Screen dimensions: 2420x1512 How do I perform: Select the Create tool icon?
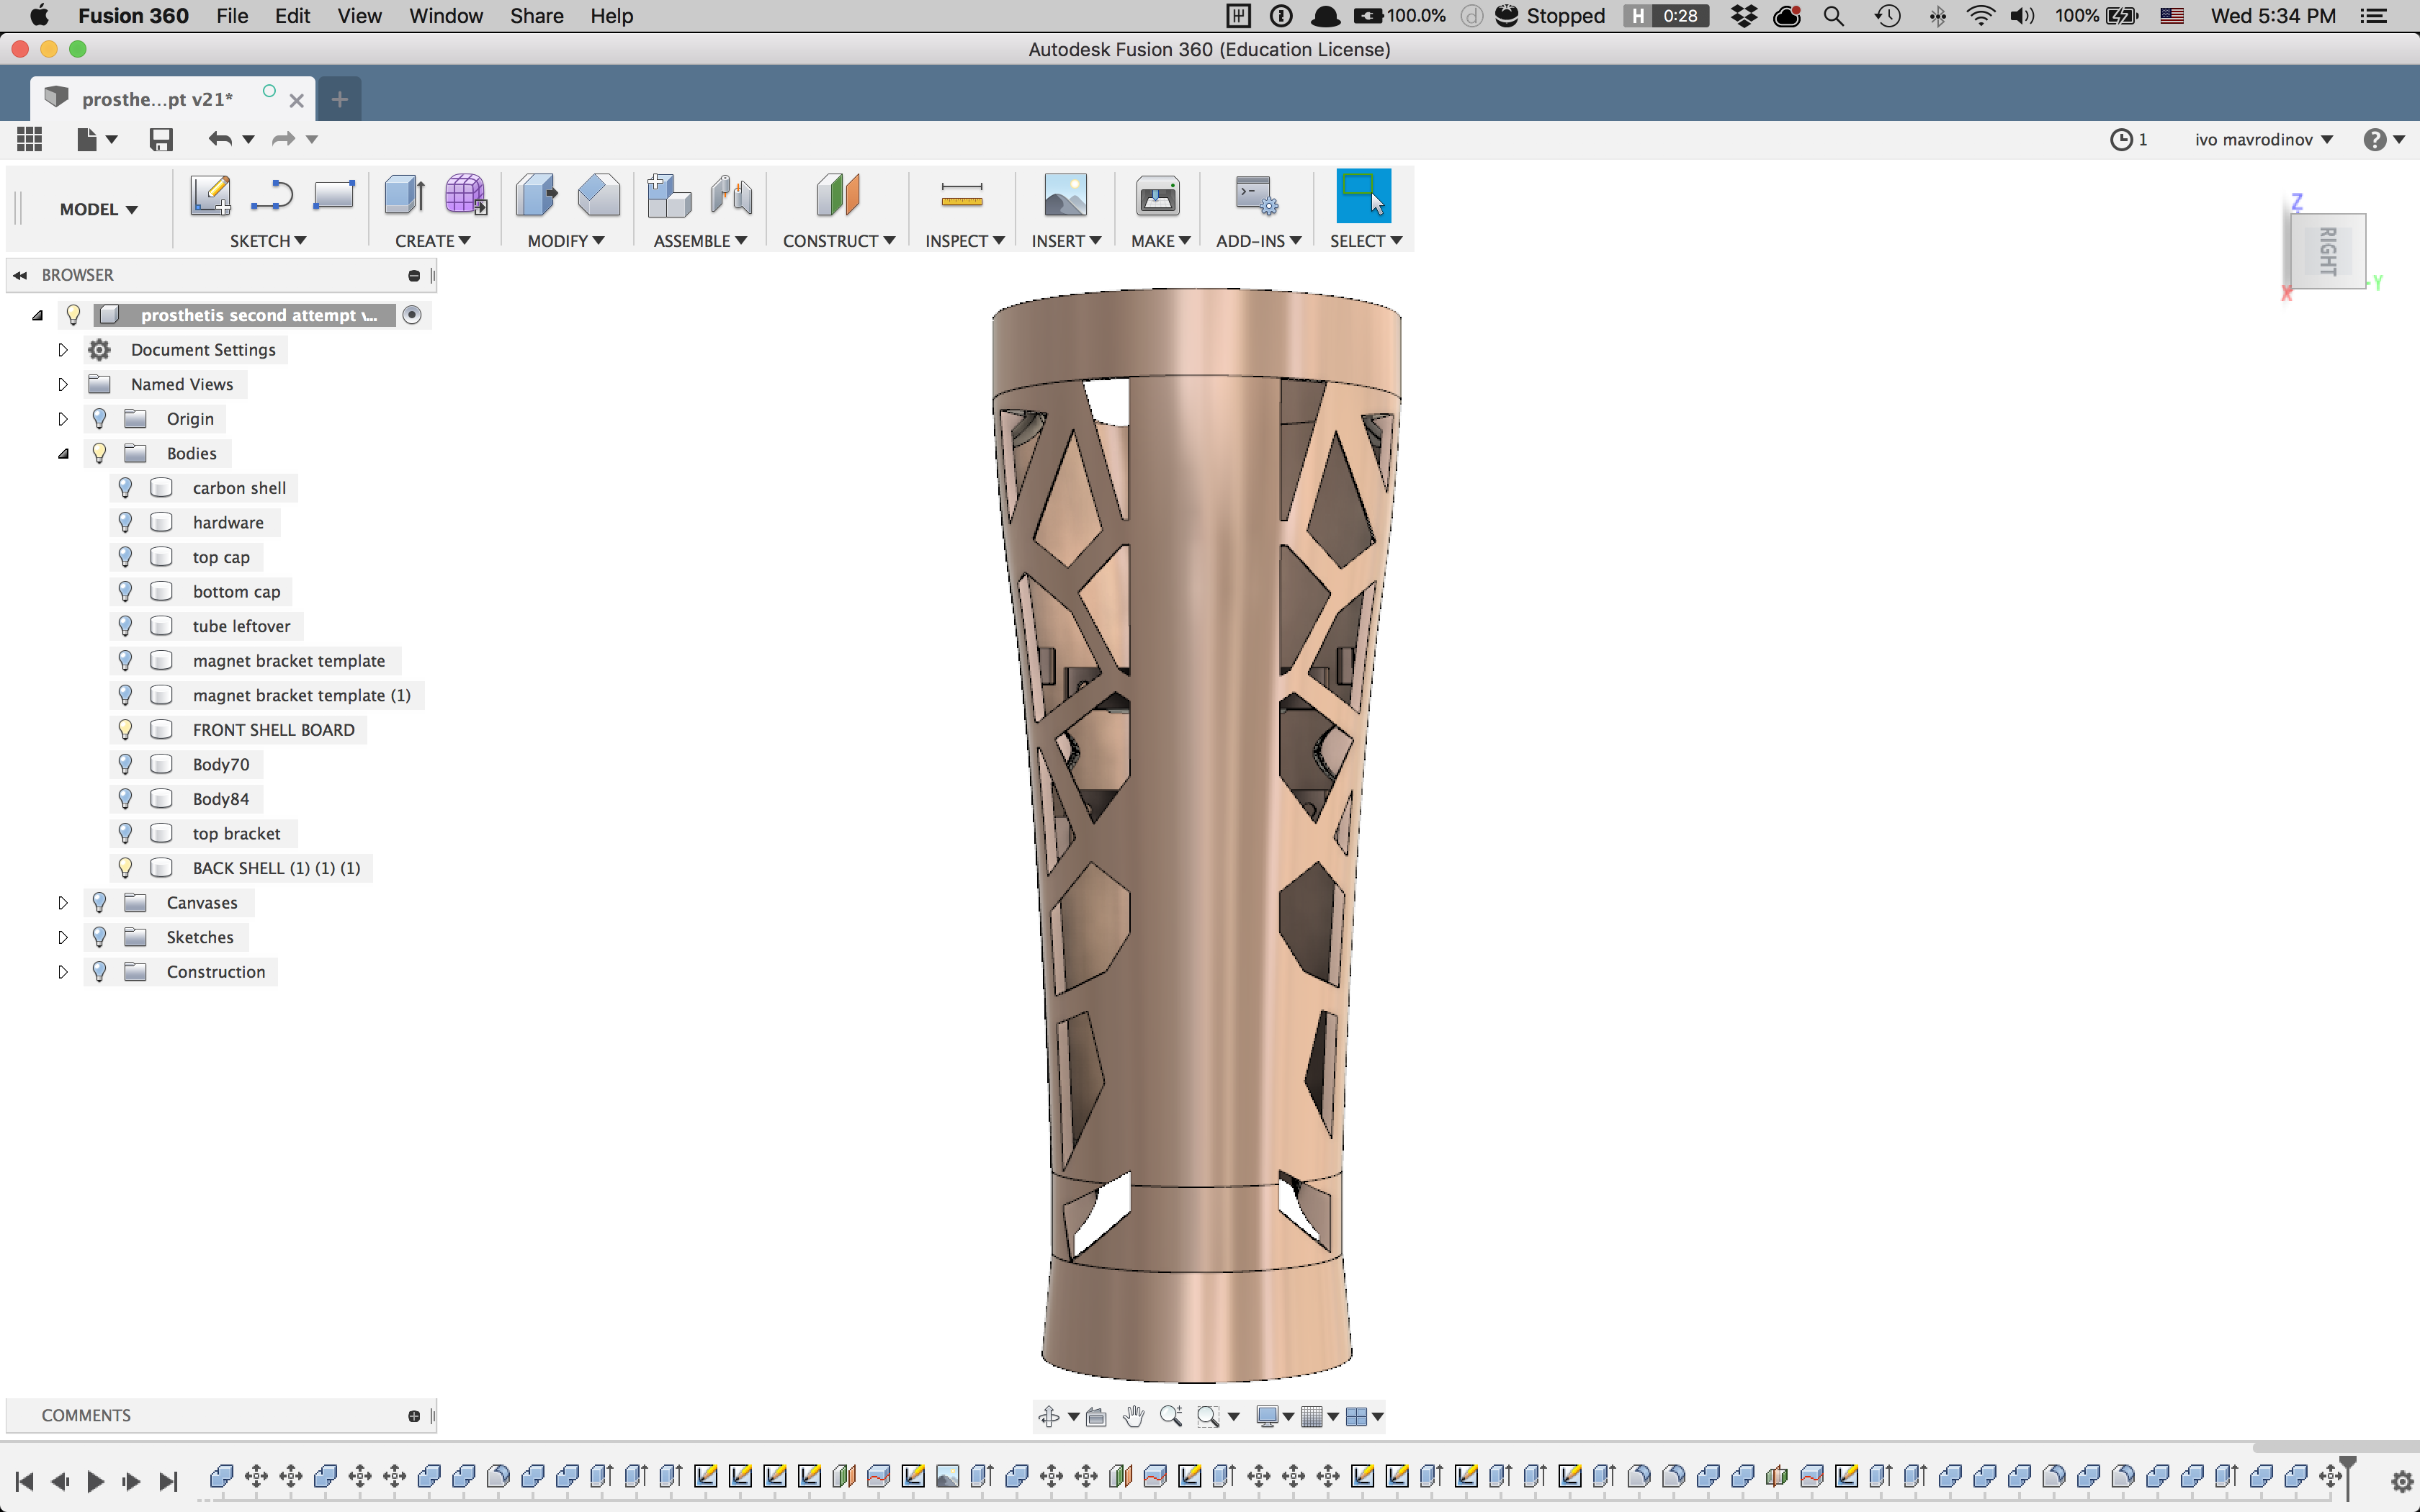tap(404, 195)
